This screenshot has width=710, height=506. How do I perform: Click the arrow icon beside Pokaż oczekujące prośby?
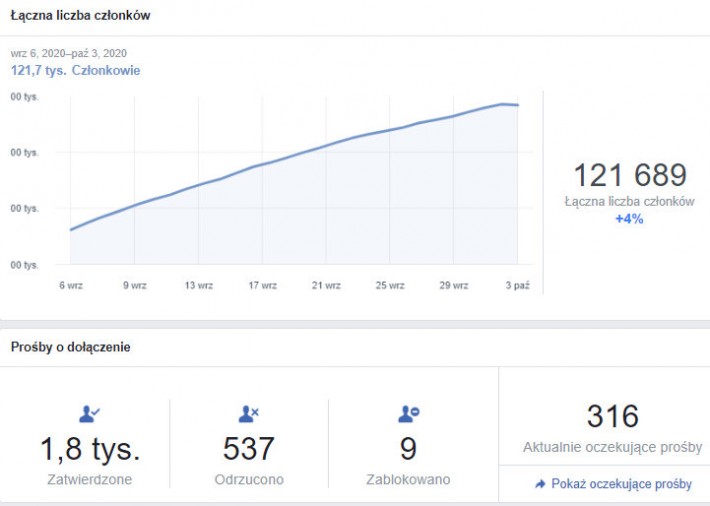point(540,484)
